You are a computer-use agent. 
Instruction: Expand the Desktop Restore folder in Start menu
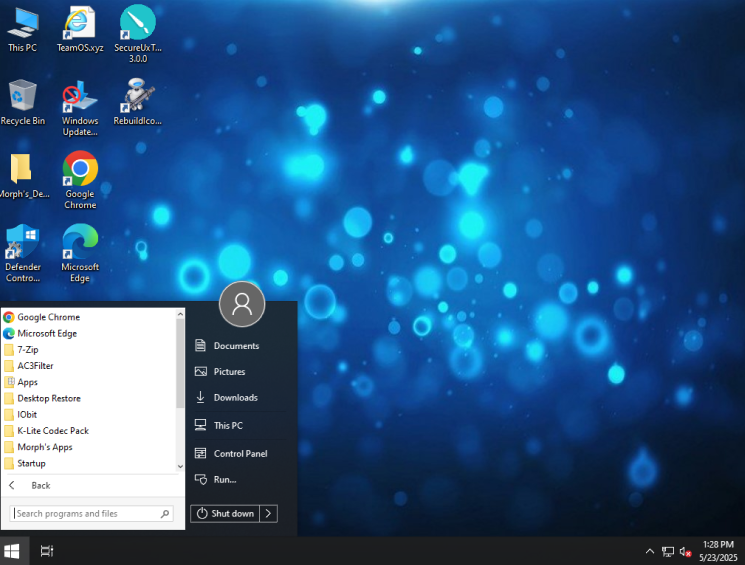tap(88, 398)
